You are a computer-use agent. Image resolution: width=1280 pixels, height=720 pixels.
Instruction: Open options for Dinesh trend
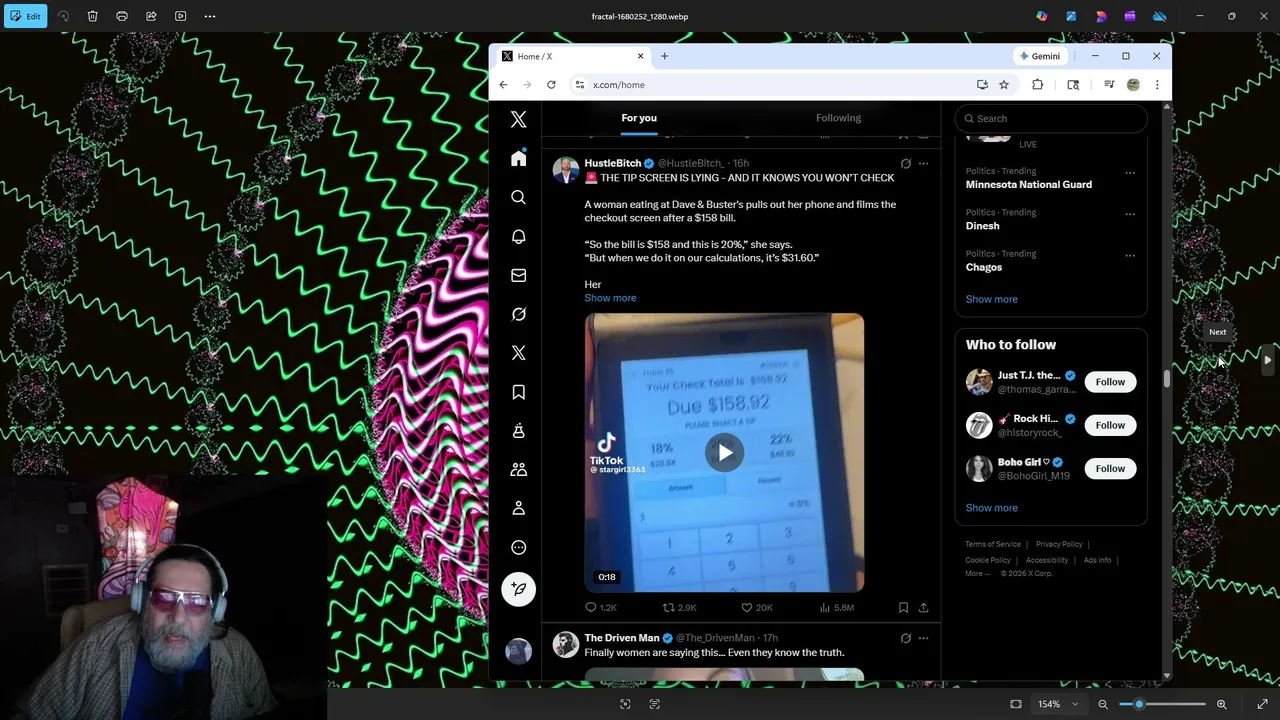1130,213
